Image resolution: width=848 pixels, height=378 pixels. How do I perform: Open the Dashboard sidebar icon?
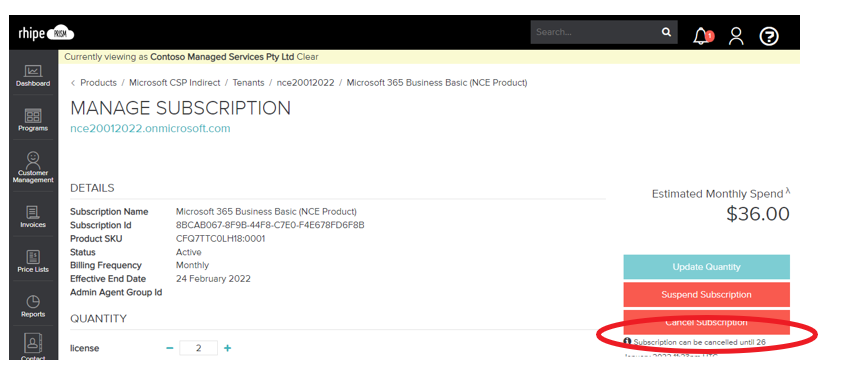(x=33, y=76)
